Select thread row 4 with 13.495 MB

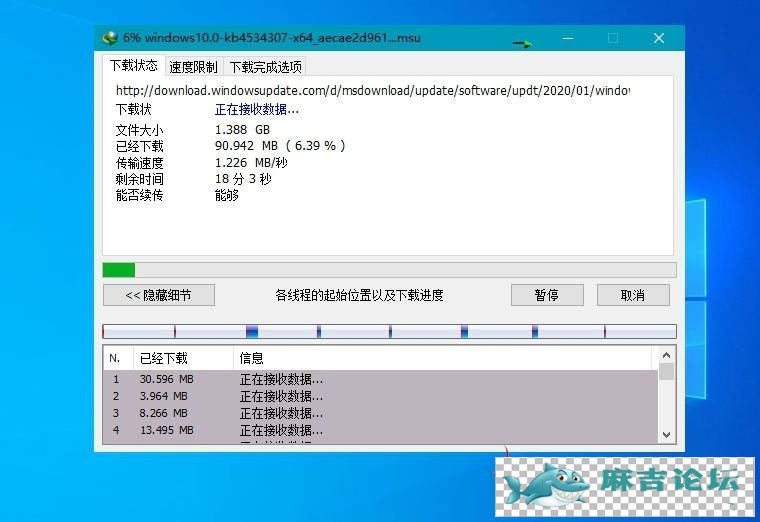pyautogui.click(x=380, y=430)
